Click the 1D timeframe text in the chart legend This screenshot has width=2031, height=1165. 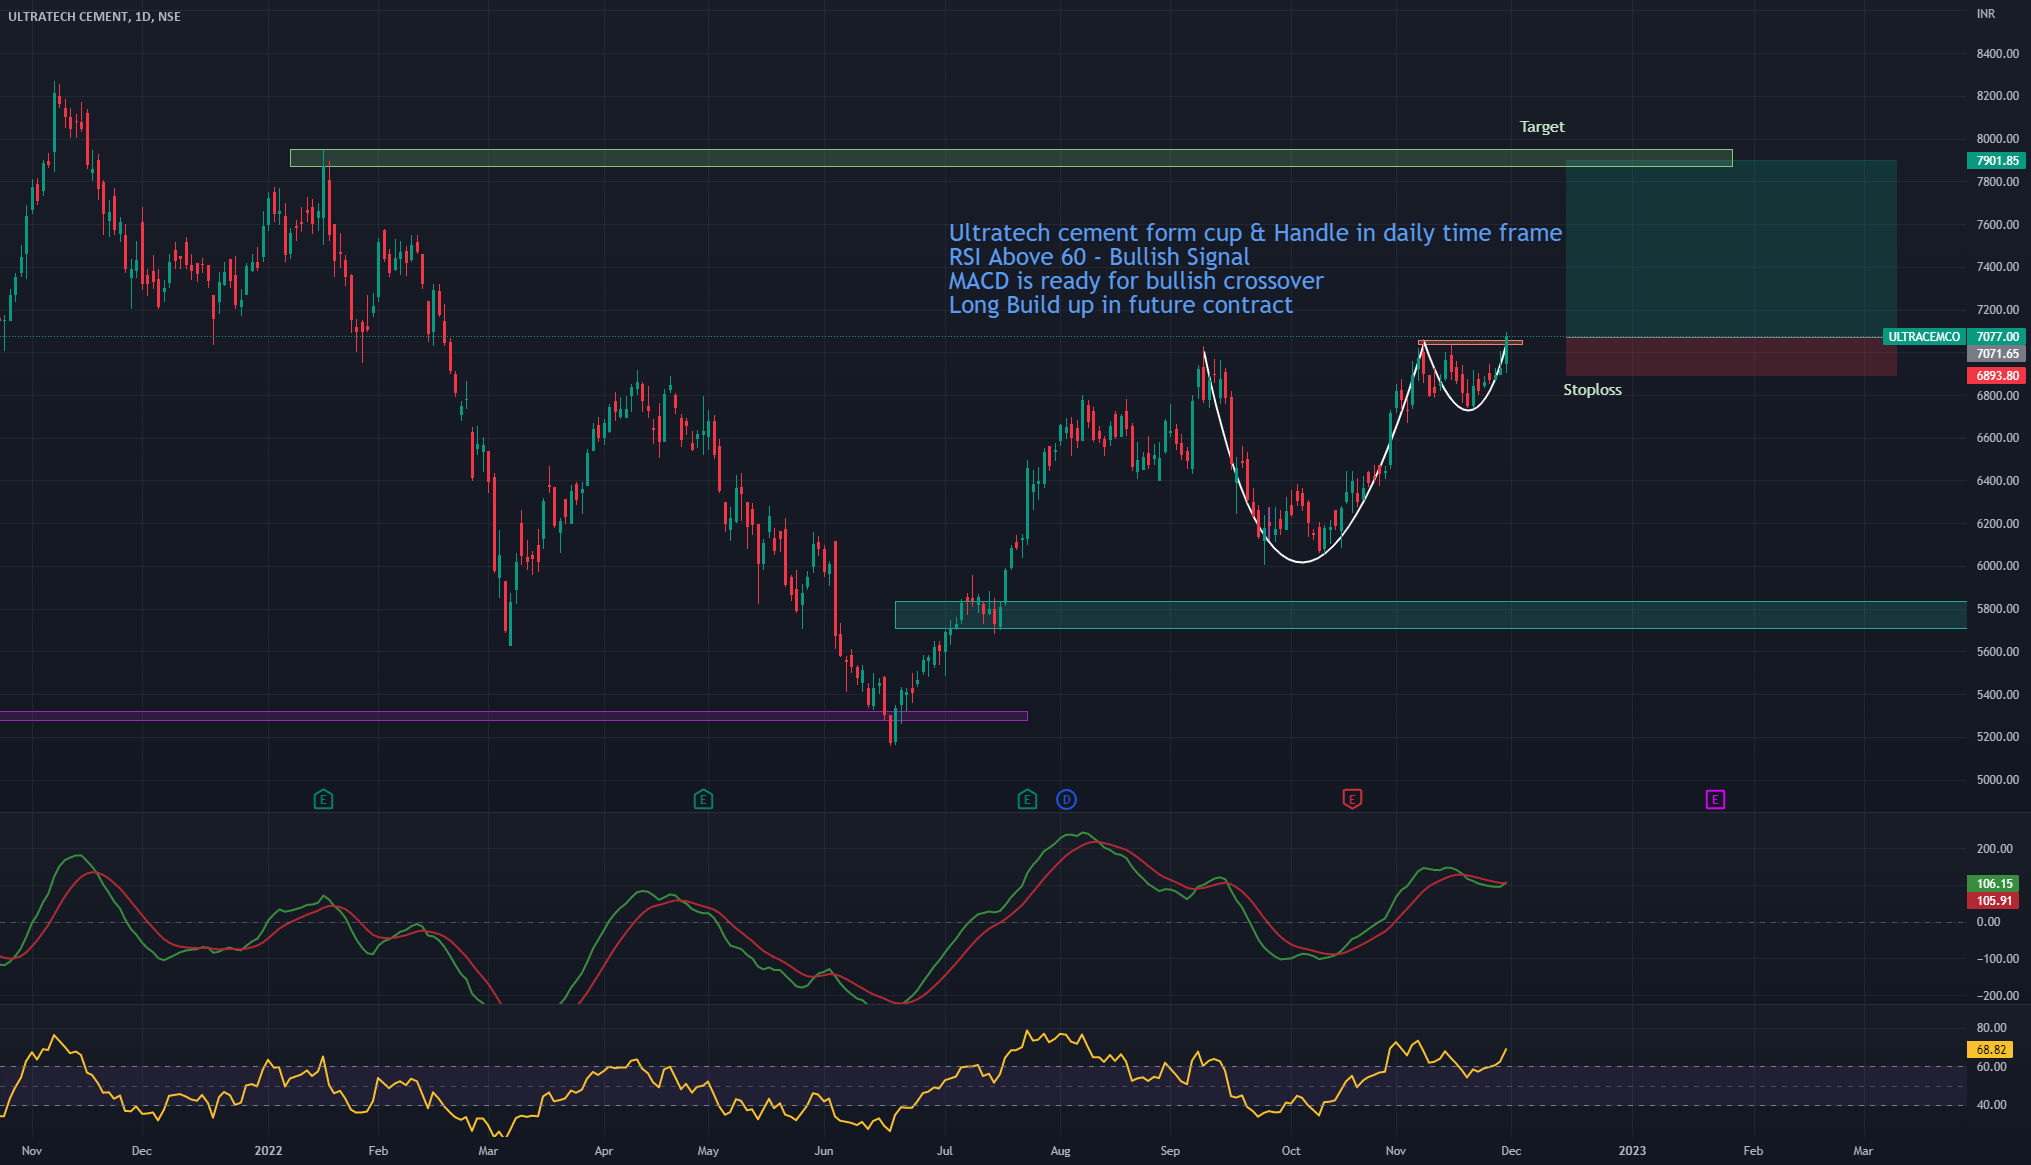(144, 16)
